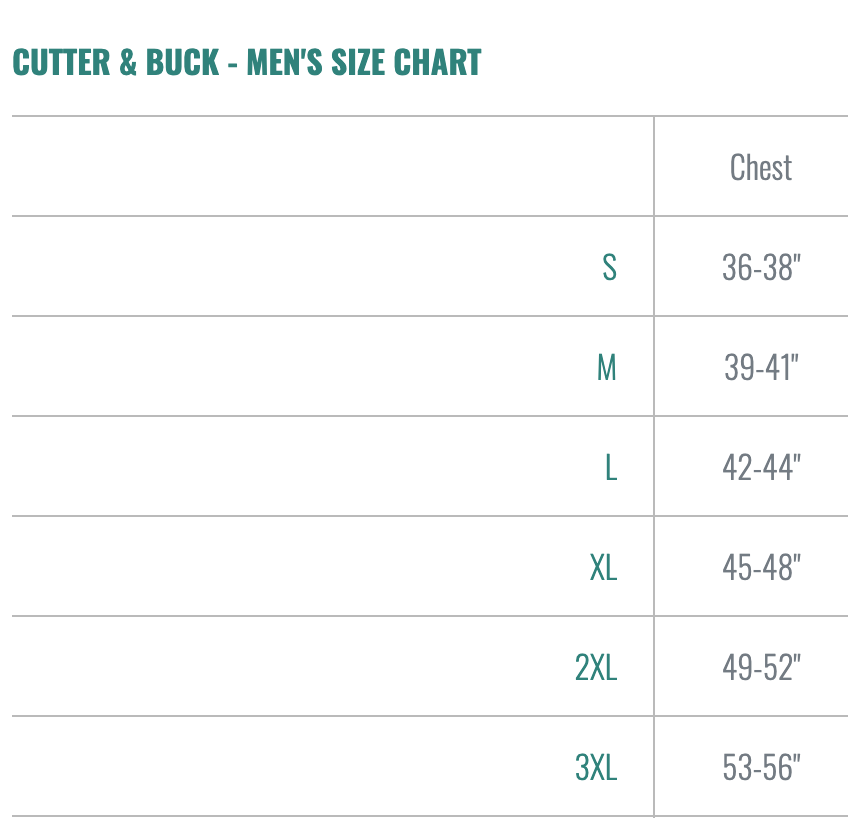The width and height of the screenshot is (848, 818).
Task: Select the S size label
Action: (x=609, y=267)
